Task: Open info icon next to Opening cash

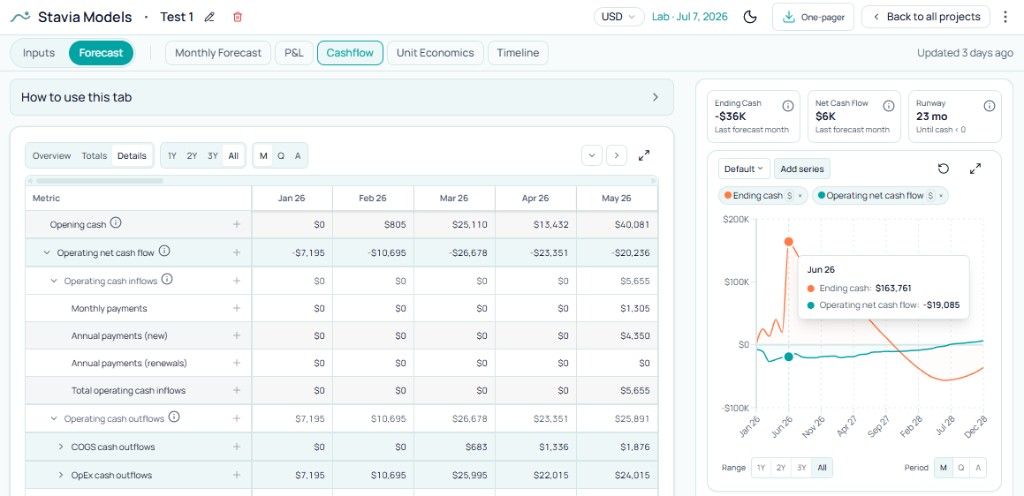Action: tap(116, 223)
